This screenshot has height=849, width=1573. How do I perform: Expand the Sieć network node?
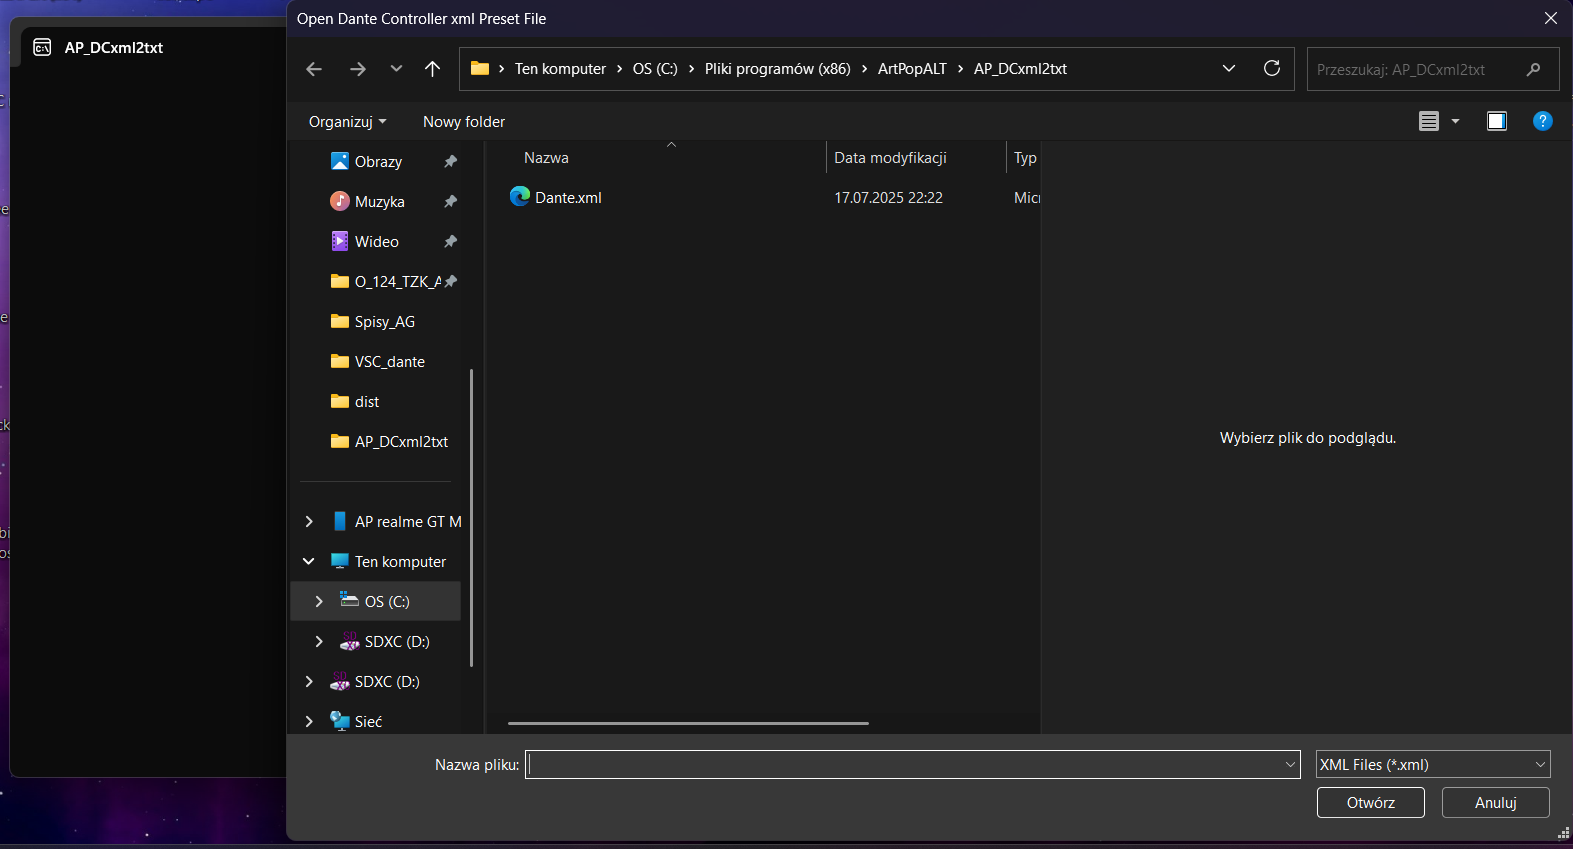coord(309,722)
